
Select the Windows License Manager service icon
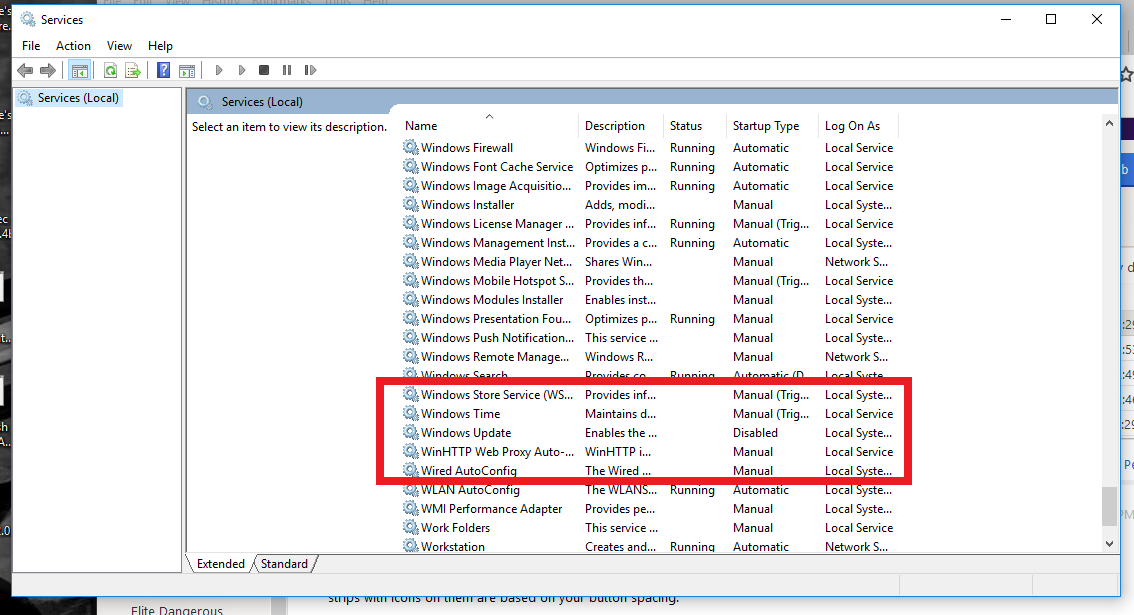coord(411,223)
